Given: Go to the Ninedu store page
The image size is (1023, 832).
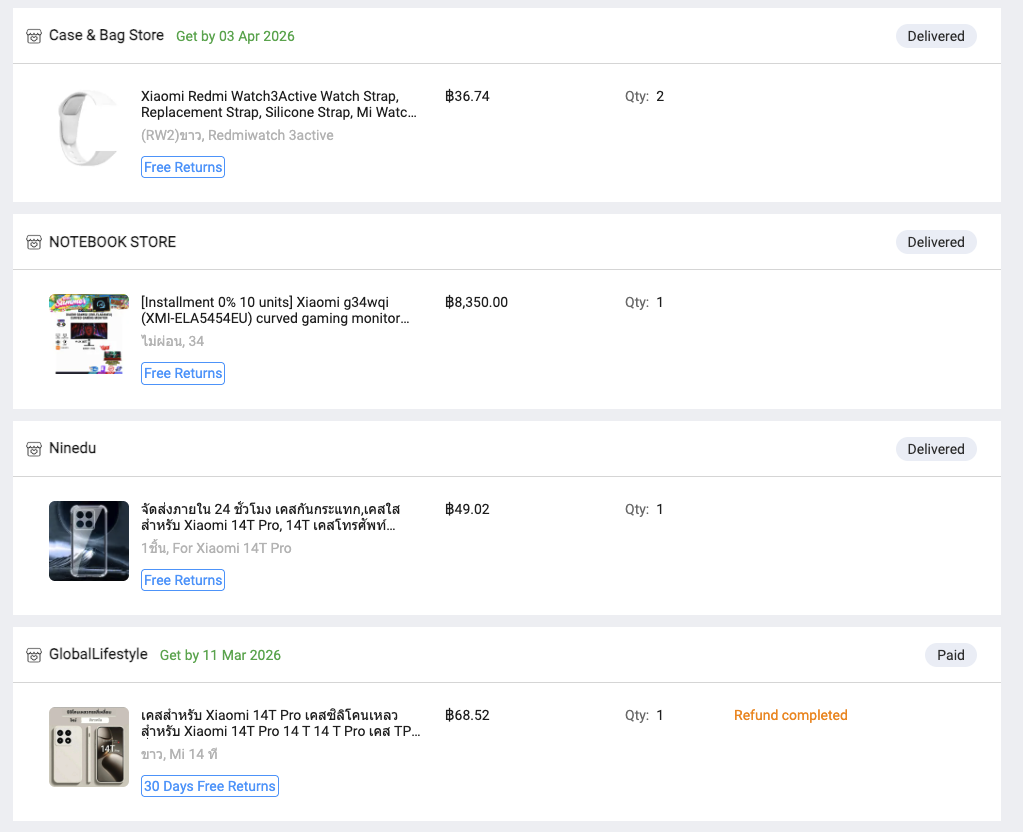Looking at the screenshot, I should tap(72, 448).
